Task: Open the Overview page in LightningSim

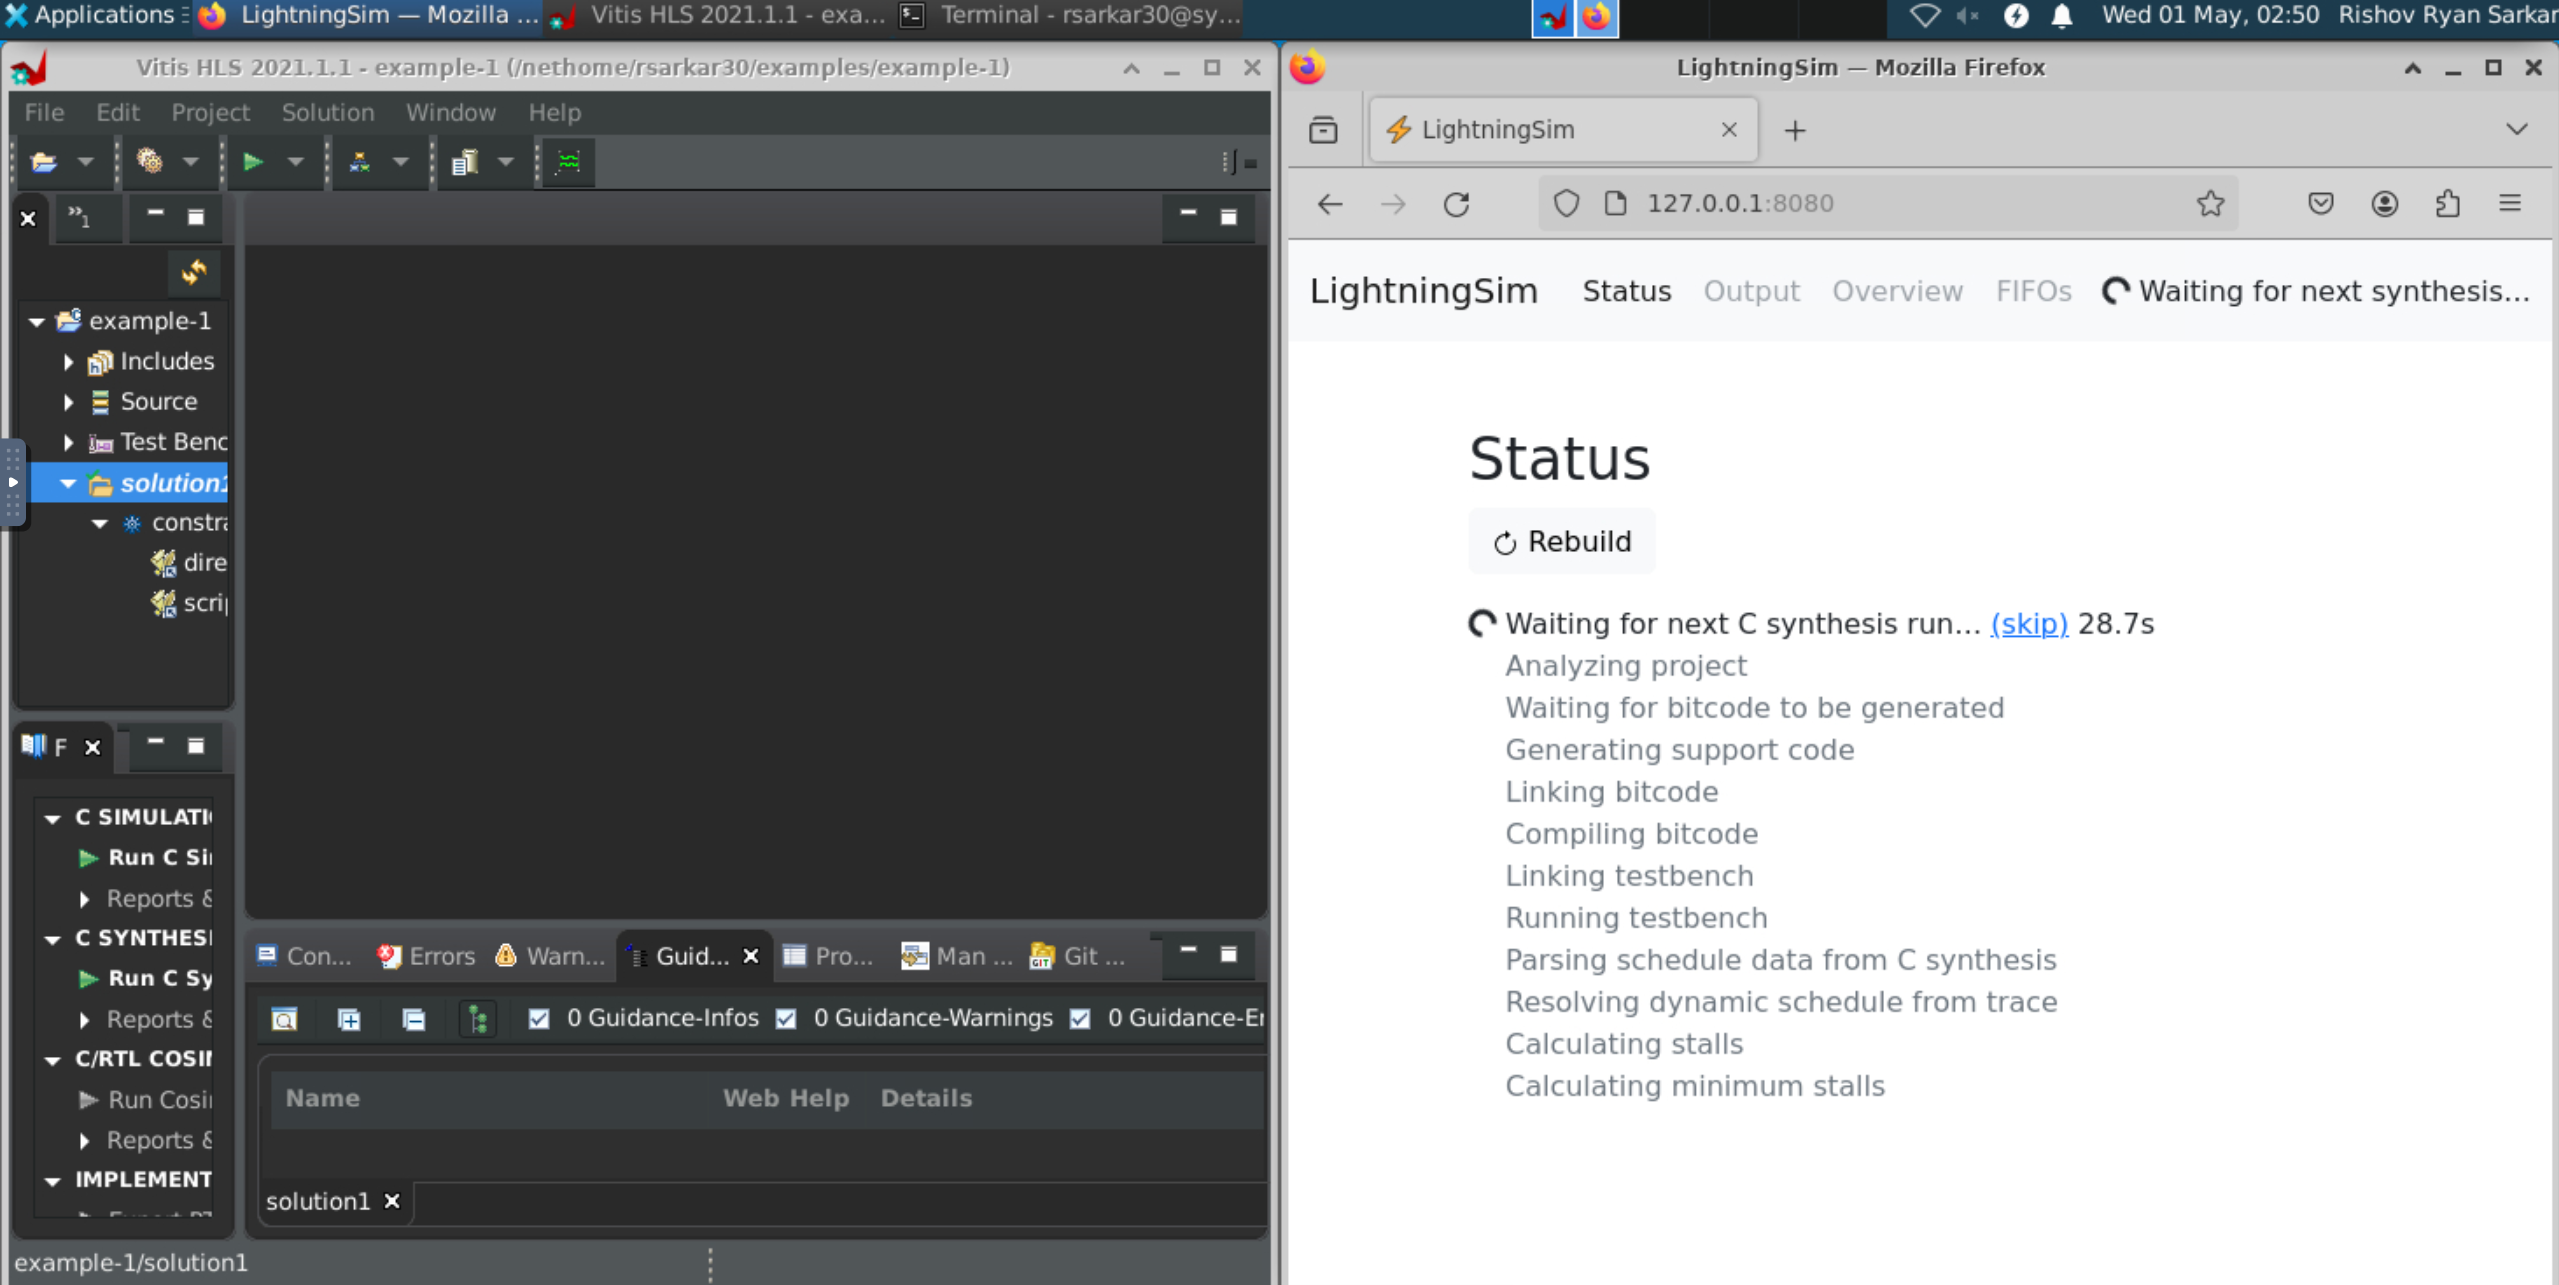Action: (x=1897, y=291)
